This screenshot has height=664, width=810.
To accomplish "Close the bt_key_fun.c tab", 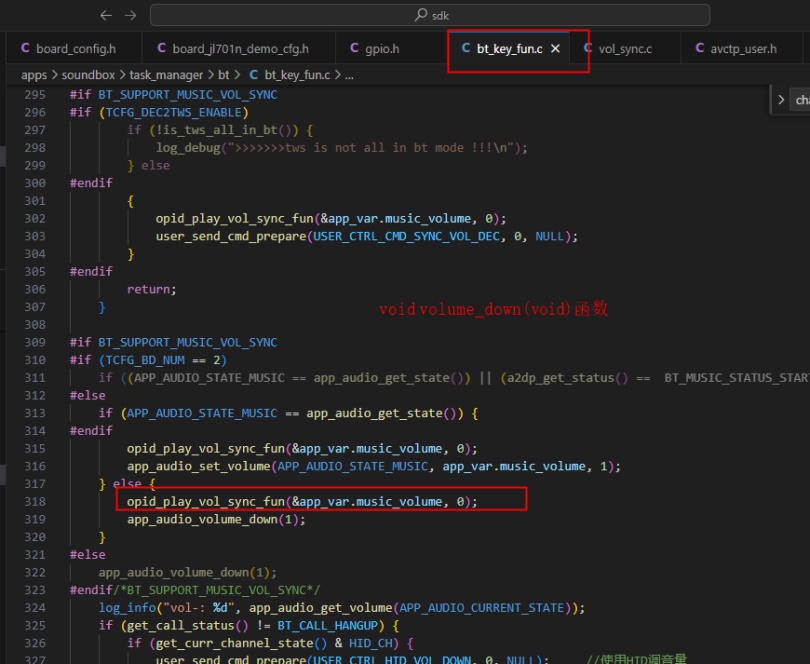I will click(x=555, y=49).
